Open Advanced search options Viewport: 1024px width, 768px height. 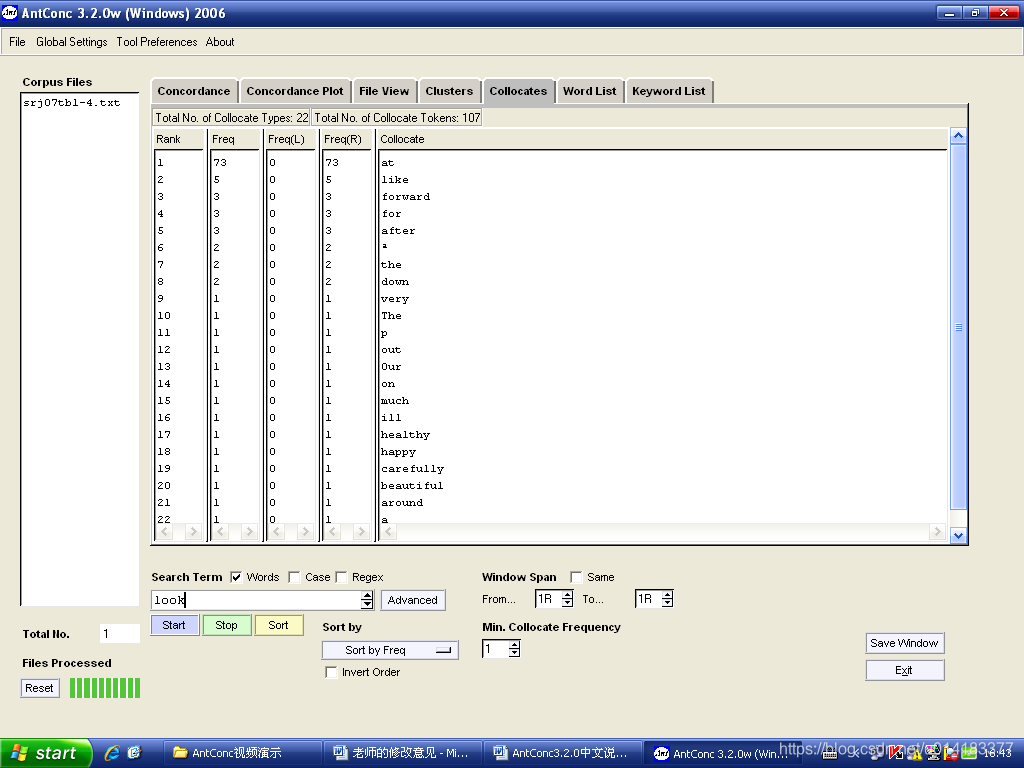pos(413,600)
